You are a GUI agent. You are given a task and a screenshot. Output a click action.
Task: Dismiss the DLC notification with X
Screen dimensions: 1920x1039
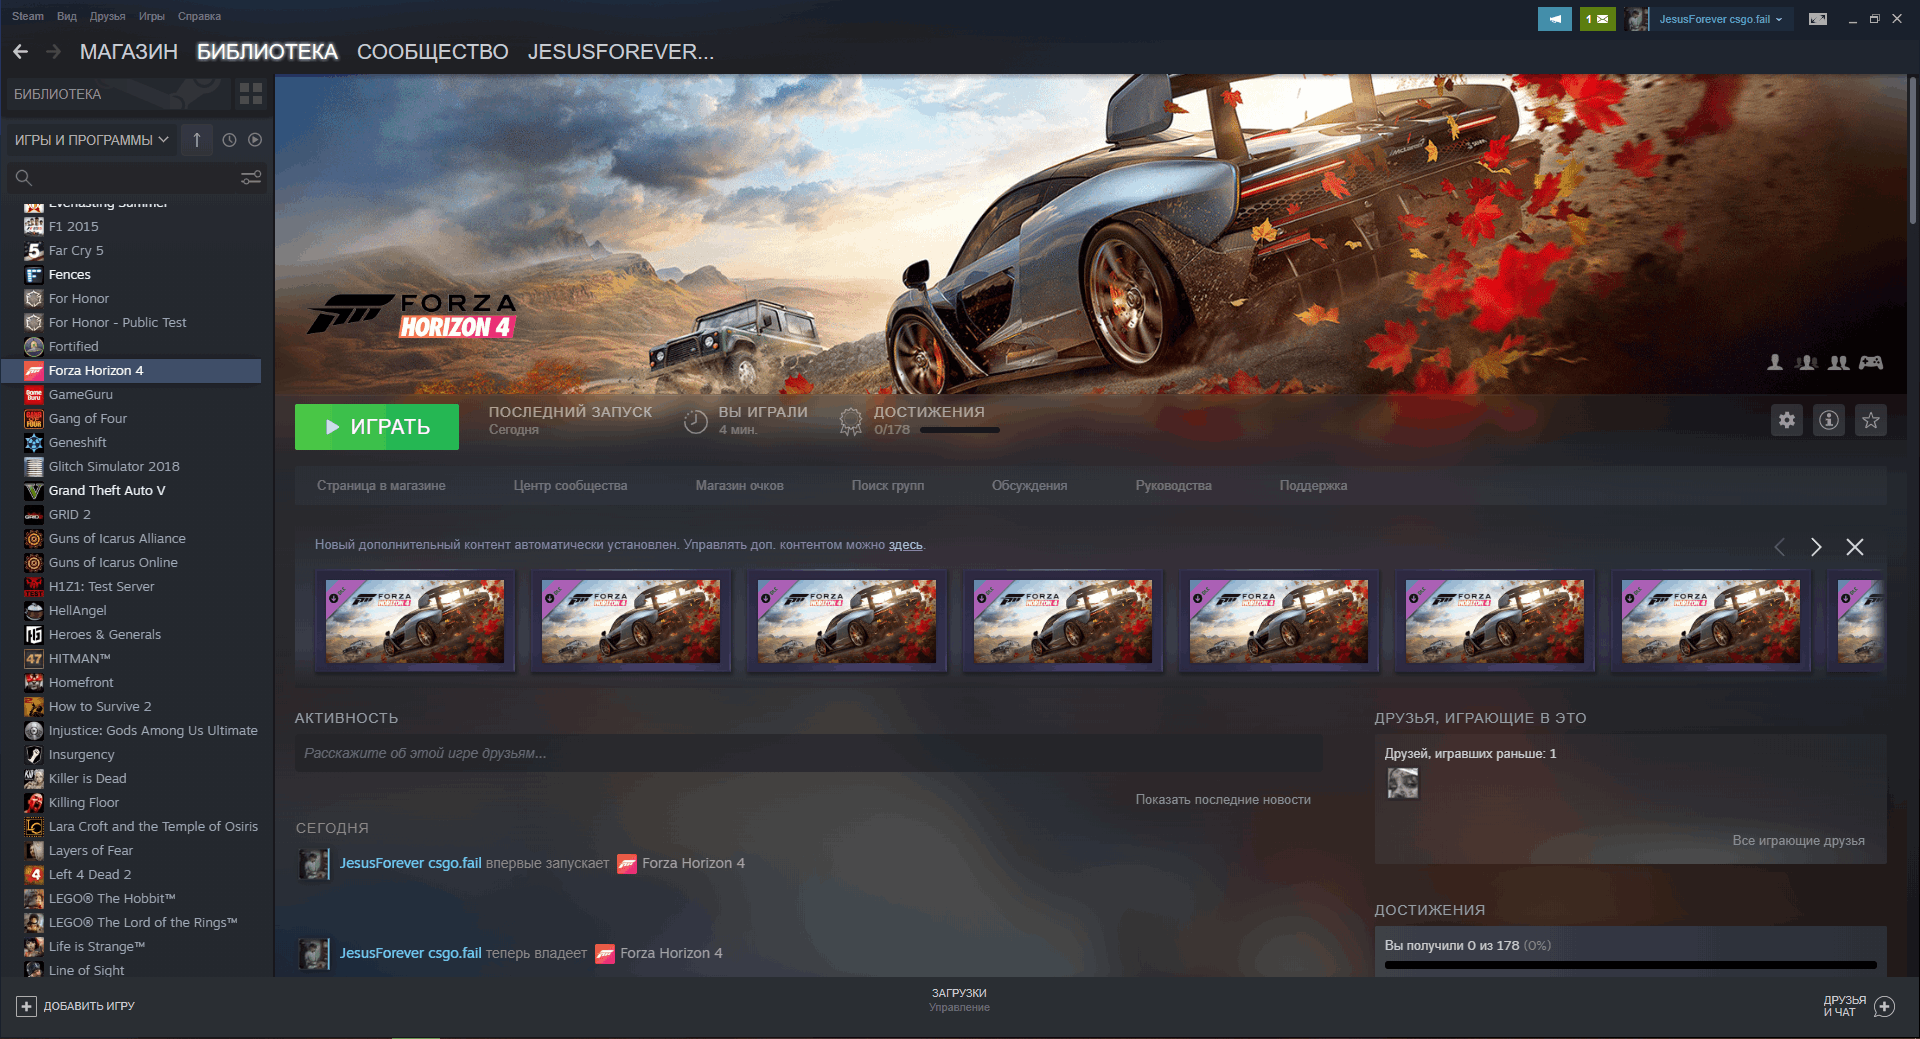point(1855,547)
